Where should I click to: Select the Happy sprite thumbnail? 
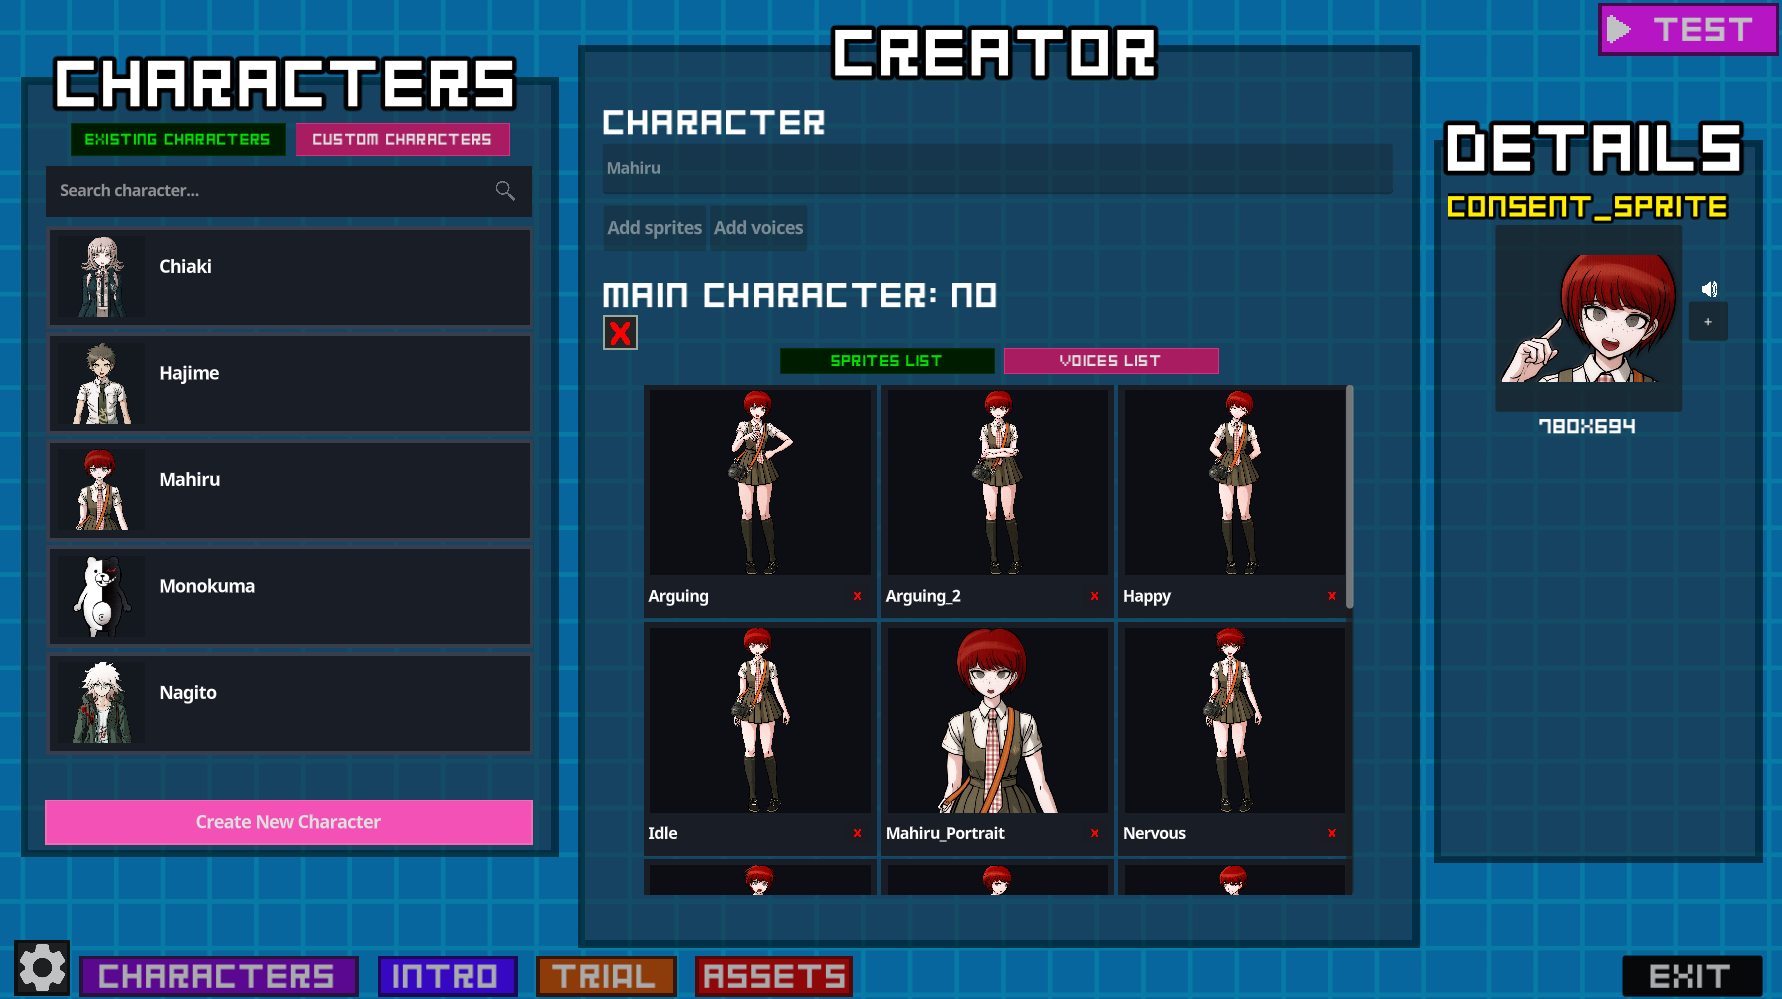click(x=1234, y=482)
